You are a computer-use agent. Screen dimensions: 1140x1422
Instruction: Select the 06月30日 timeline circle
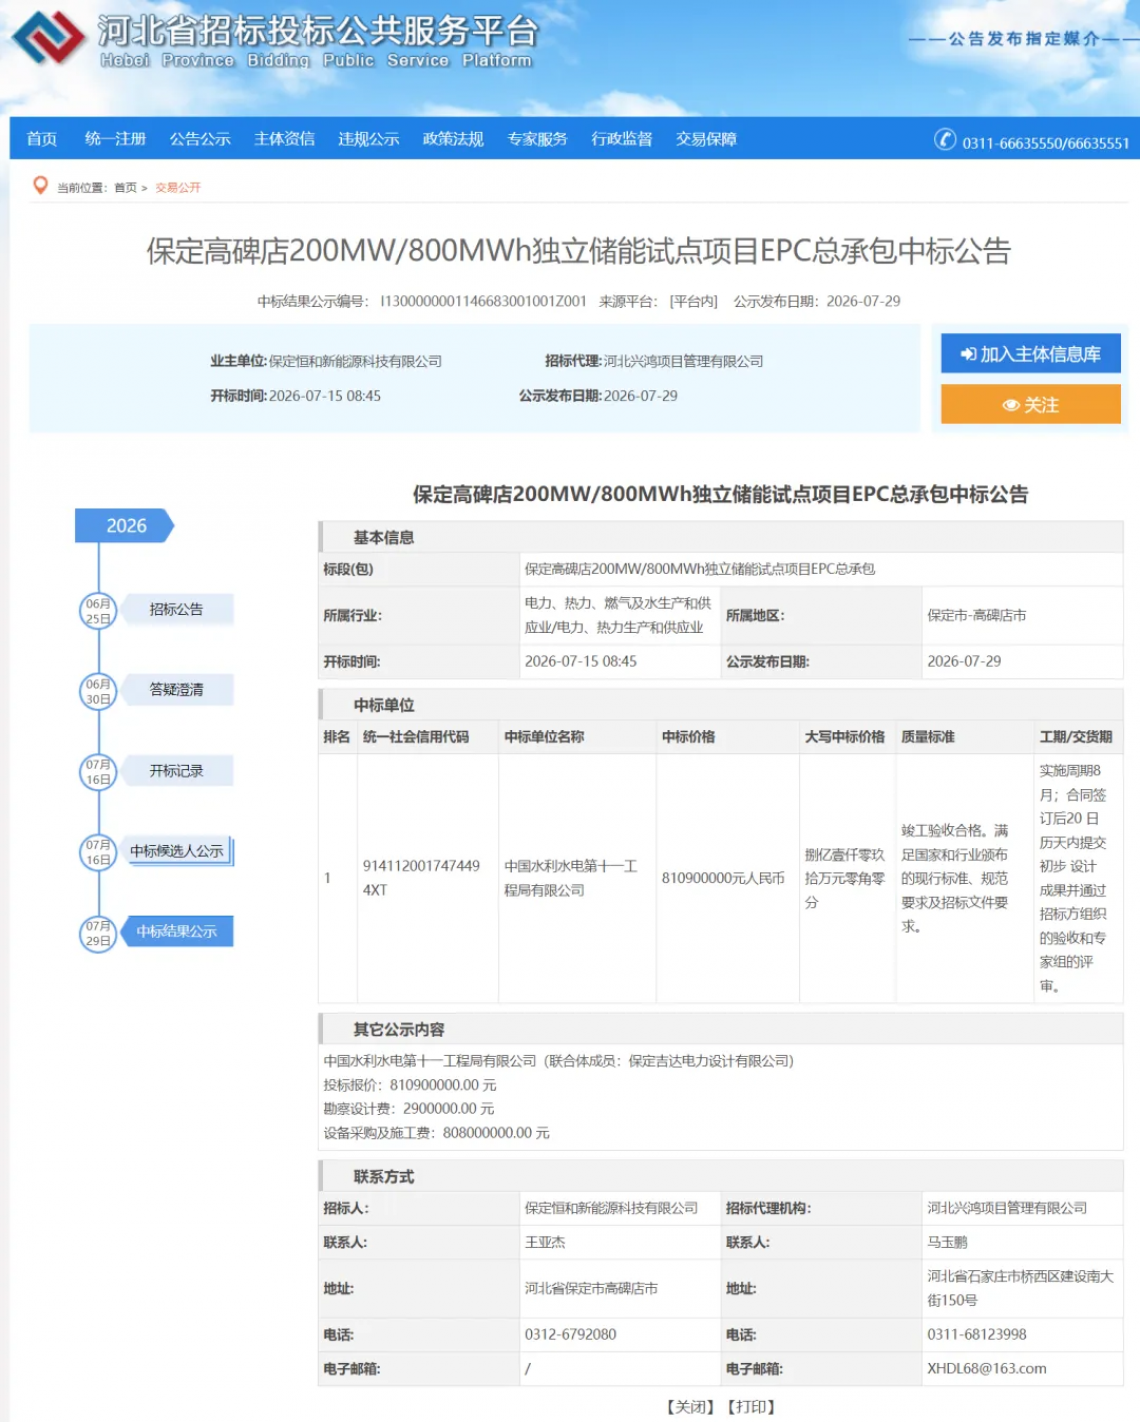(98, 691)
